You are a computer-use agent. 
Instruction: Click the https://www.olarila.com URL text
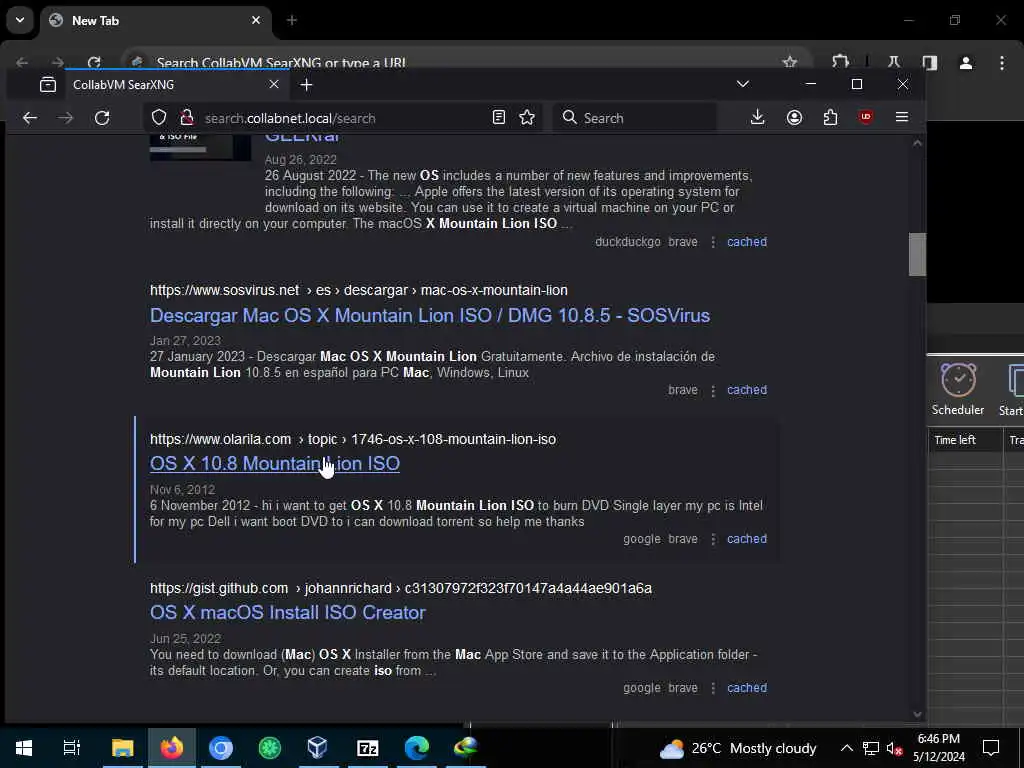pos(220,439)
